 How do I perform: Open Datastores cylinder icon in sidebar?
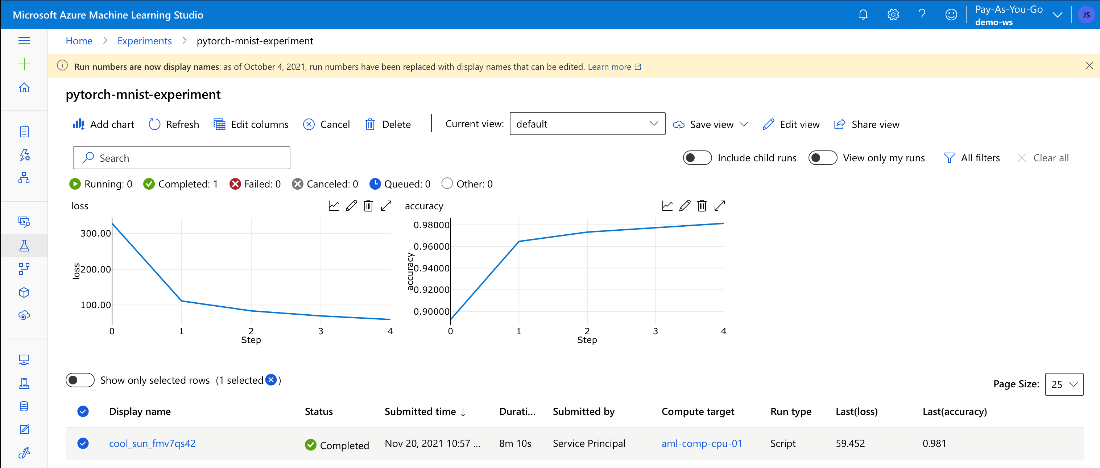[x=24, y=406]
